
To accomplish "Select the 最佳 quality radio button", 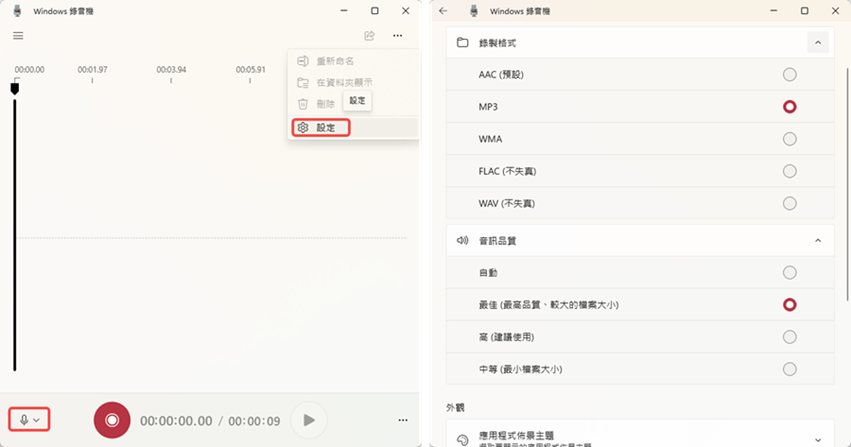I will [790, 305].
